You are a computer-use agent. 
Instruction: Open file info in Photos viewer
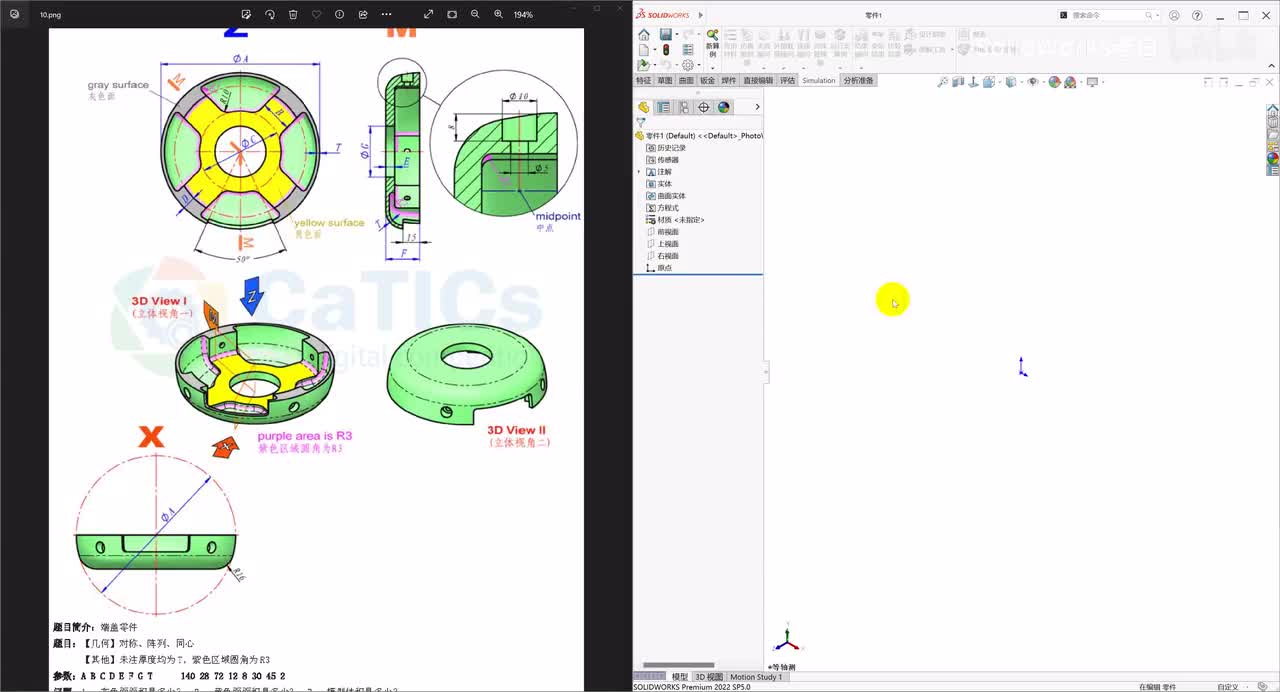[x=339, y=15]
